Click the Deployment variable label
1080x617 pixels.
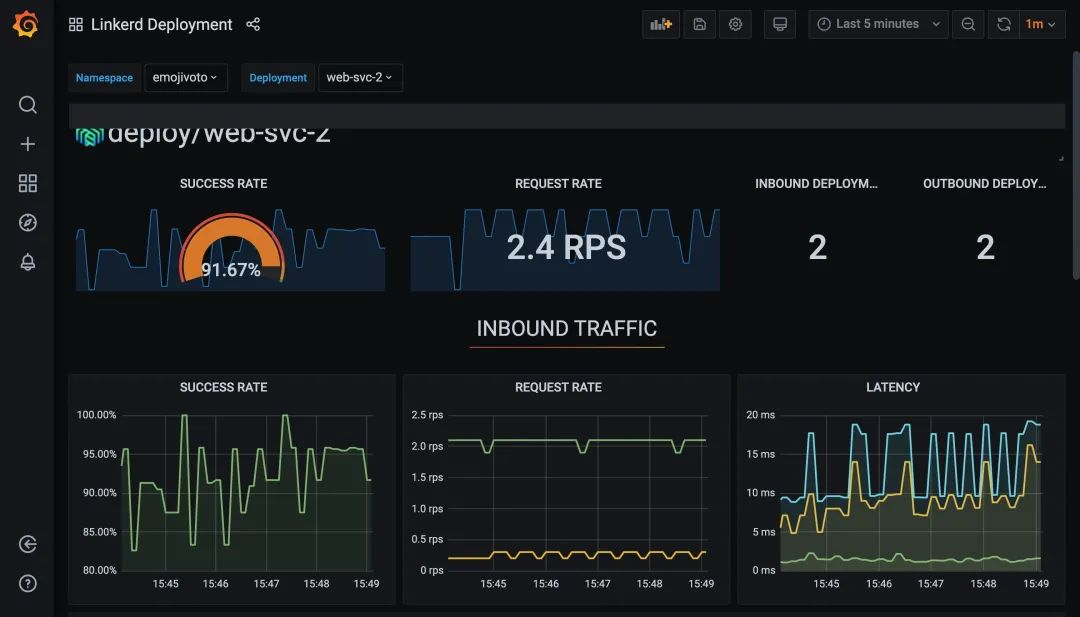pyautogui.click(x=278, y=78)
